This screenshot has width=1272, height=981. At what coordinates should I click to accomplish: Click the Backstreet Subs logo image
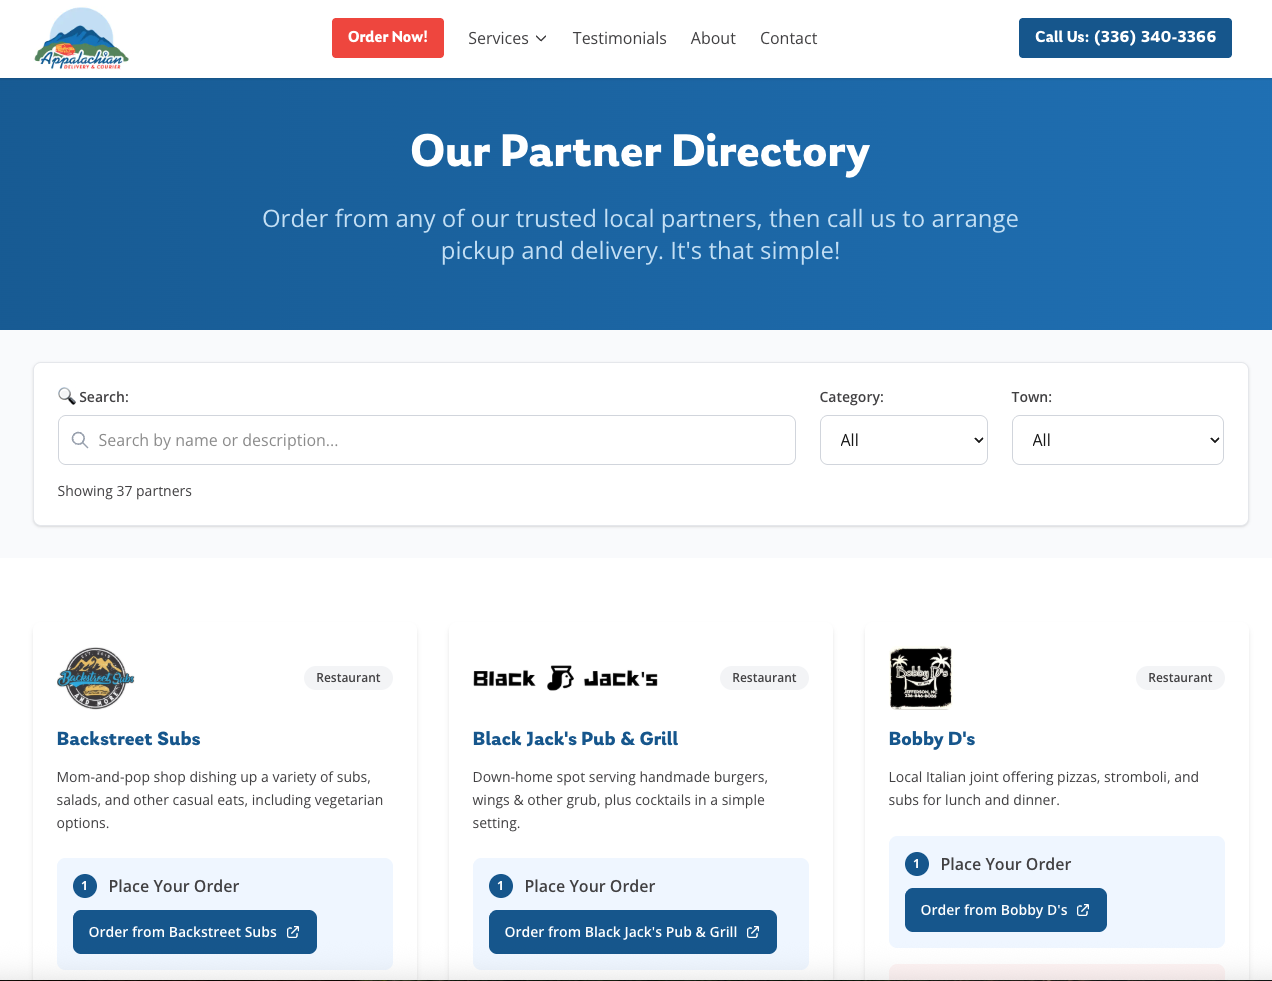coord(95,678)
